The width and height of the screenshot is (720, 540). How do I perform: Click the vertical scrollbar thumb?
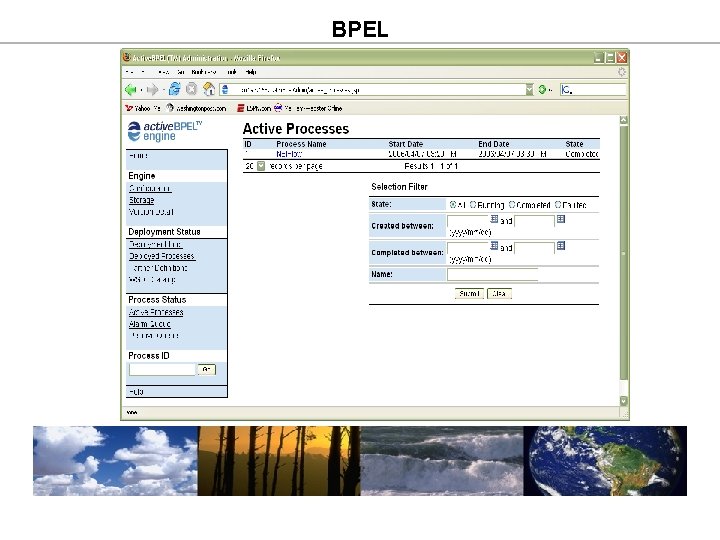click(x=624, y=252)
